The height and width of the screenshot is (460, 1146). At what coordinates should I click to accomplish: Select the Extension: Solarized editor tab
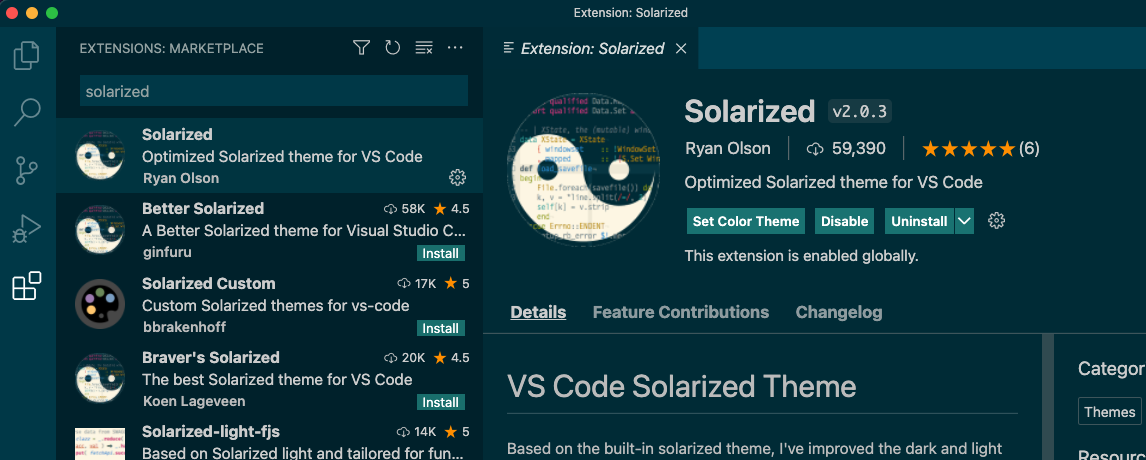pyautogui.click(x=591, y=48)
